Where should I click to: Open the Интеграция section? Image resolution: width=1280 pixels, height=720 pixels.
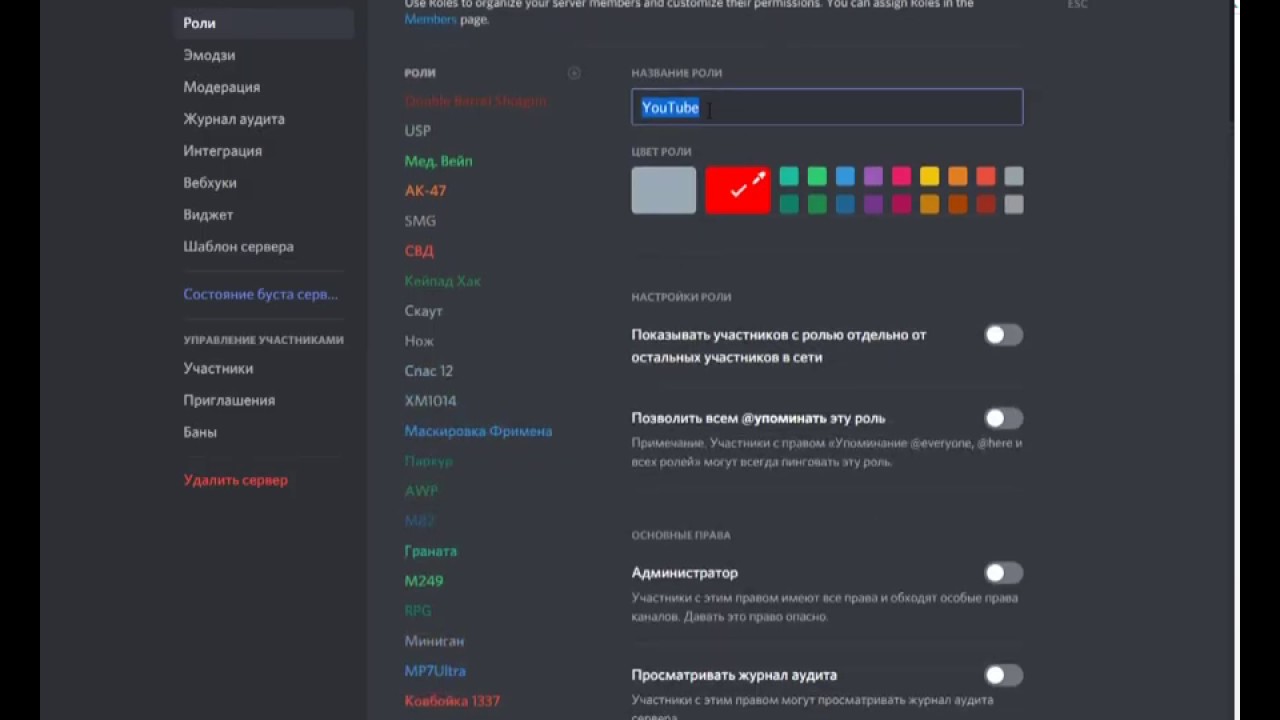tap(222, 151)
